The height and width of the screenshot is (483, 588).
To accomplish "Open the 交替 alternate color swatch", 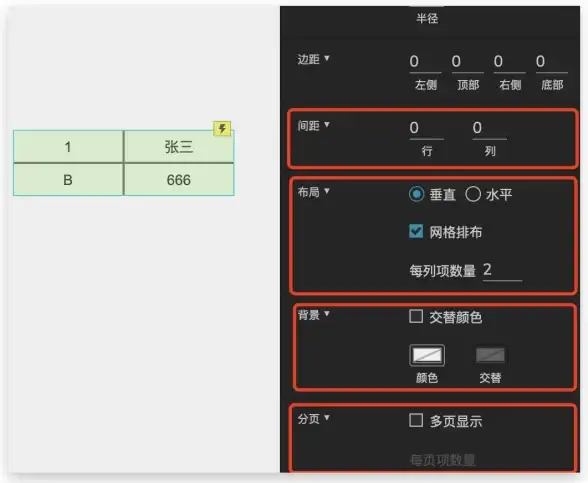I will (490, 355).
